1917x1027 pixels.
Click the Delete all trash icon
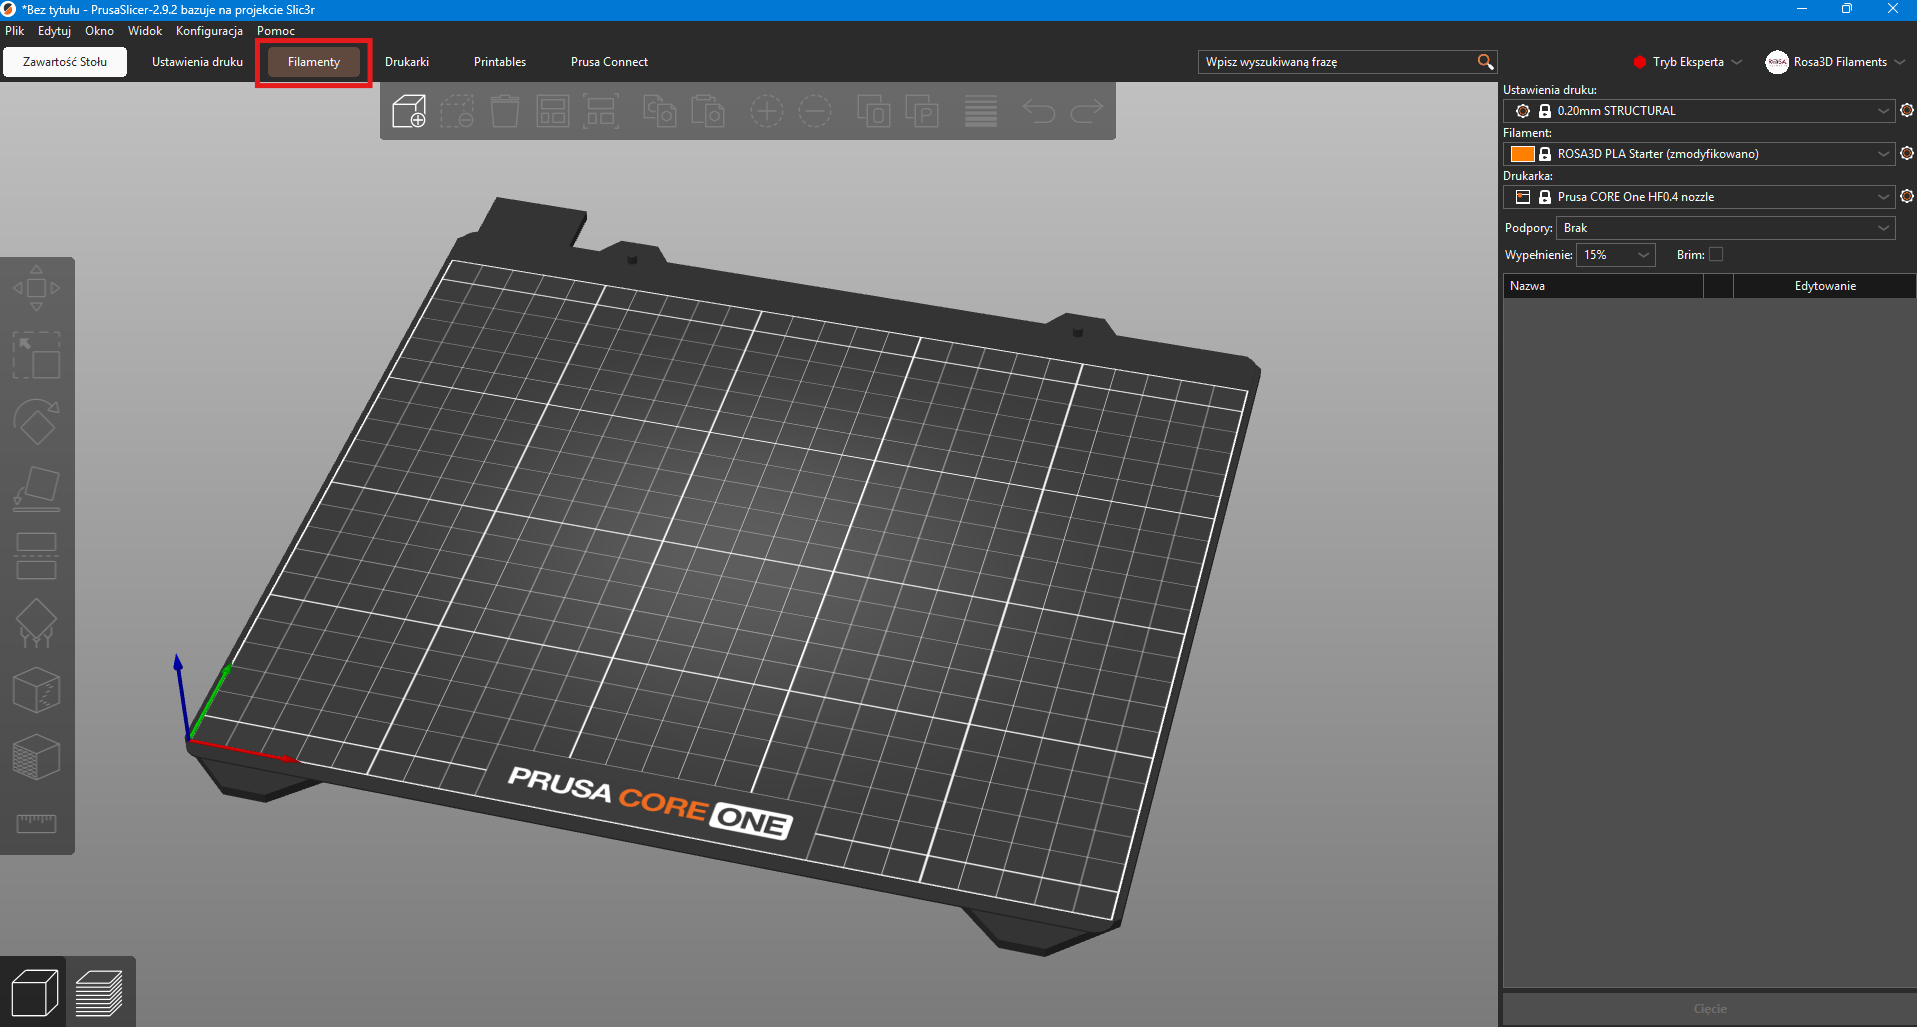[x=505, y=111]
